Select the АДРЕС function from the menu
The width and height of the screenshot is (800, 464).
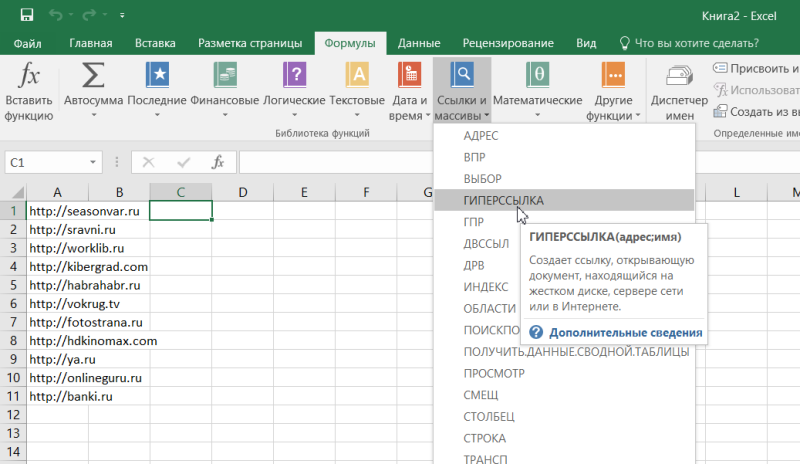(x=564, y=136)
